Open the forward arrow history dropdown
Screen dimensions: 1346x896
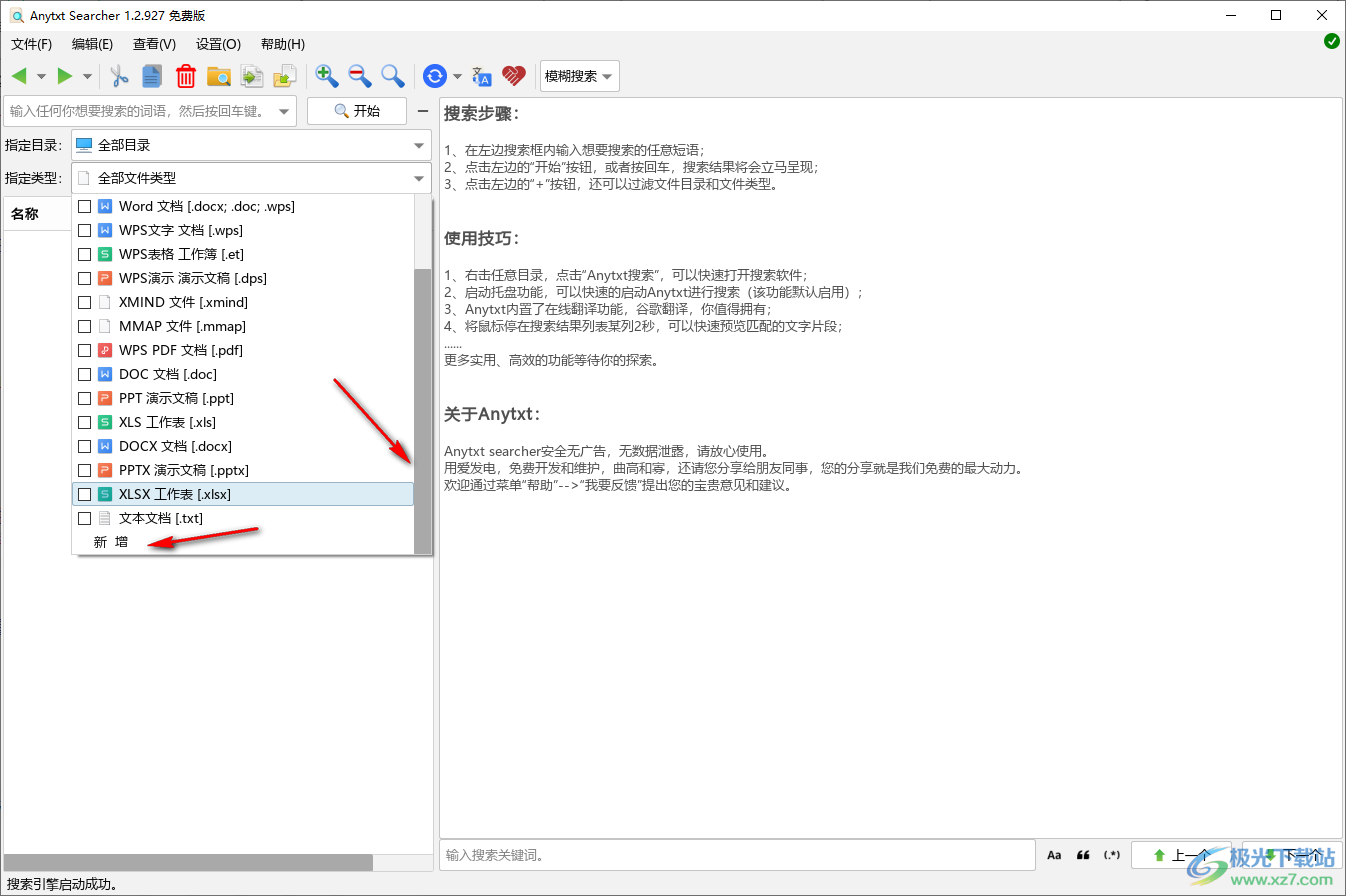coord(87,76)
